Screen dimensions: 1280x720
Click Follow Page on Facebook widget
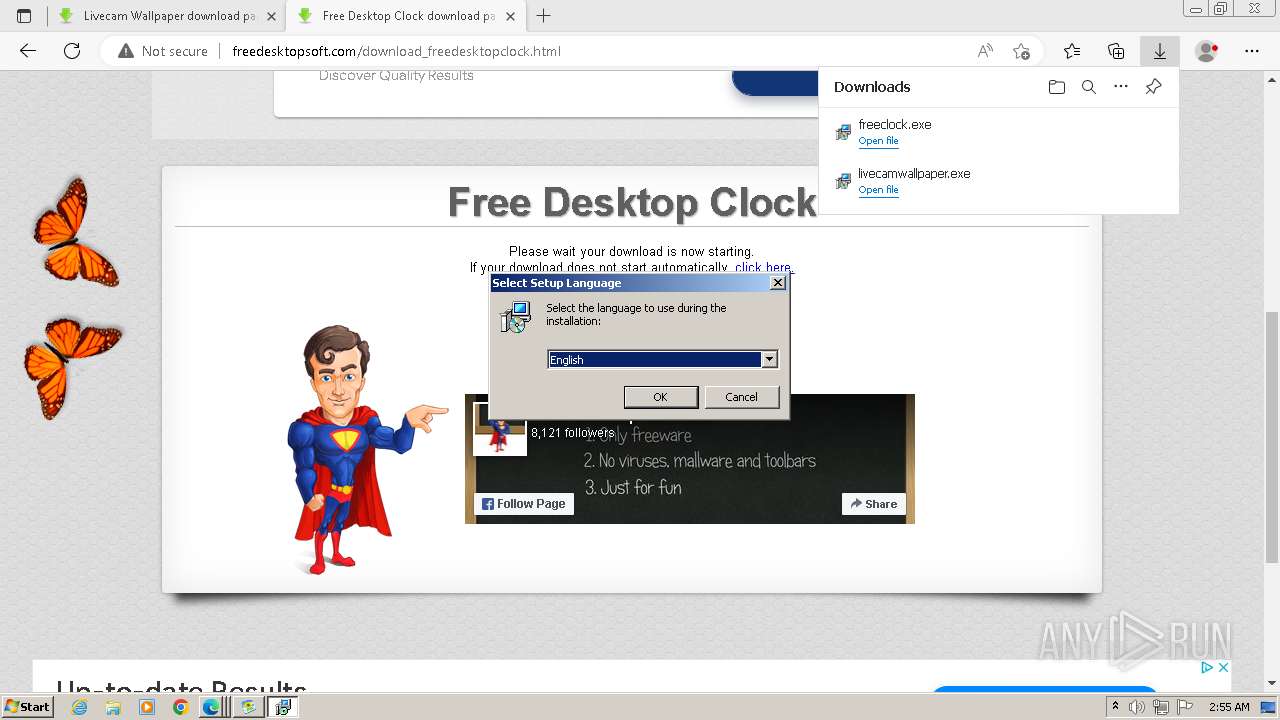pos(524,504)
